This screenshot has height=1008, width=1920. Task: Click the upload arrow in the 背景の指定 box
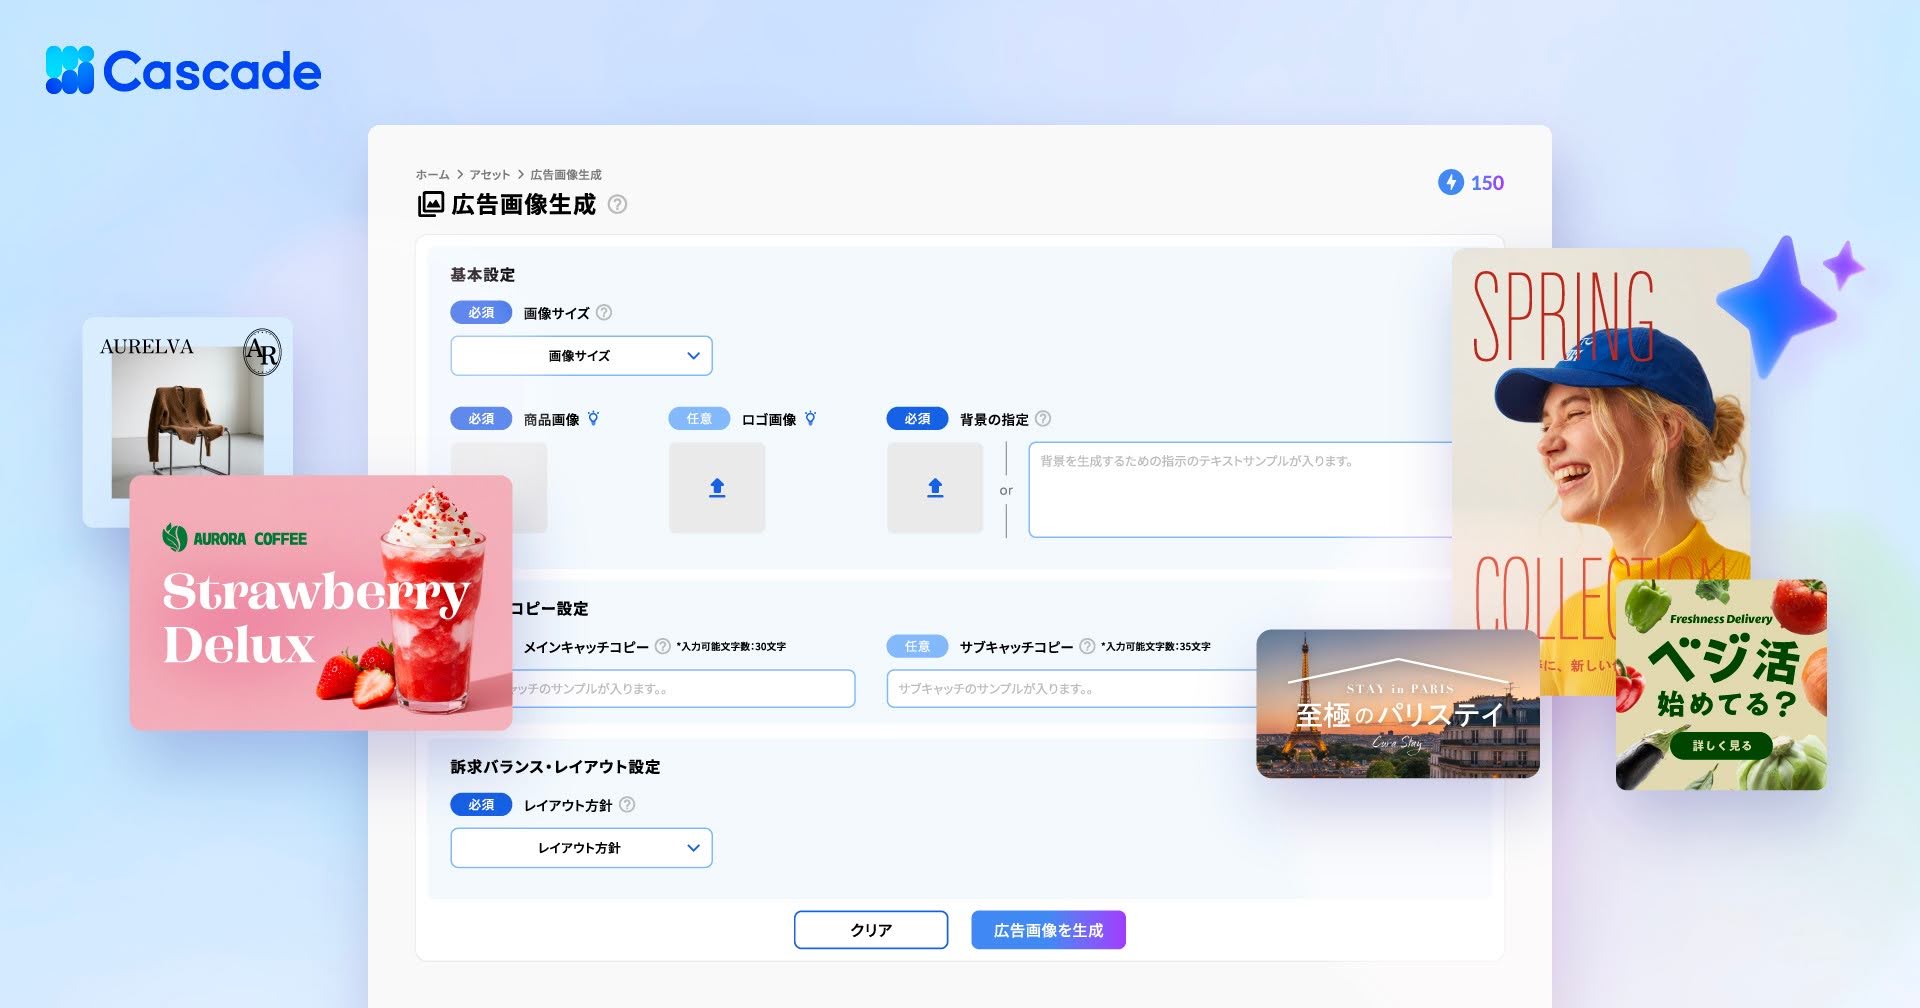pos(935,487)
